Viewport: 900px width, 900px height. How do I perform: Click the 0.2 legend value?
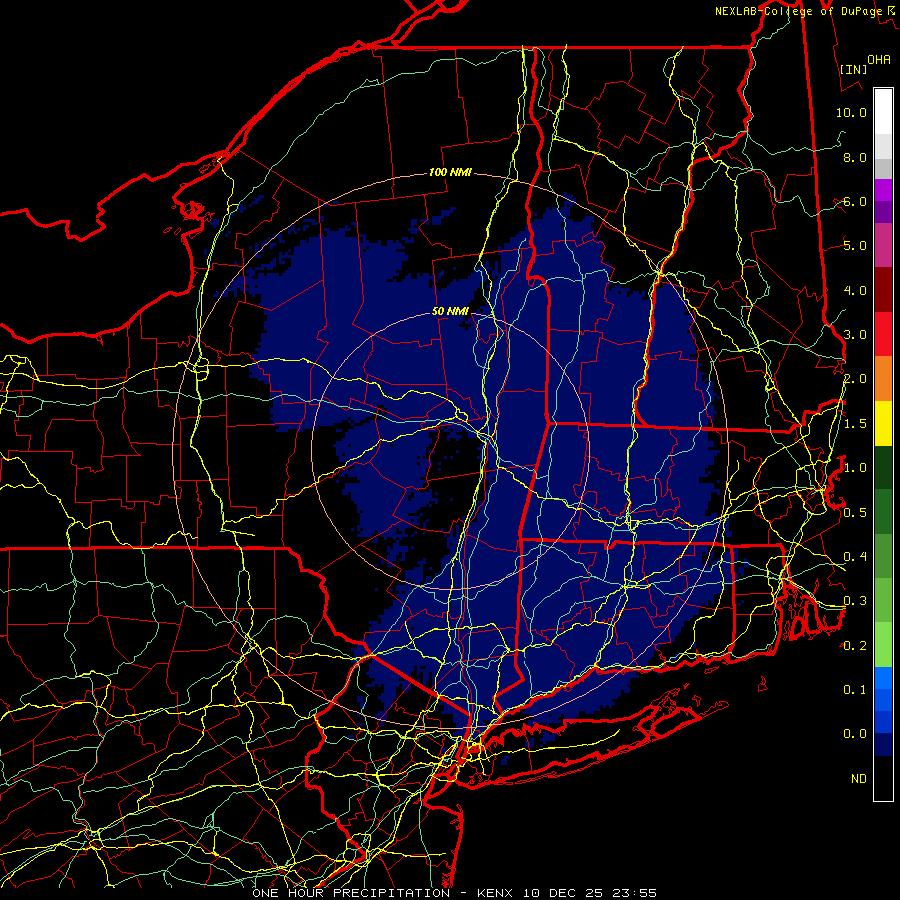point(855,646)
